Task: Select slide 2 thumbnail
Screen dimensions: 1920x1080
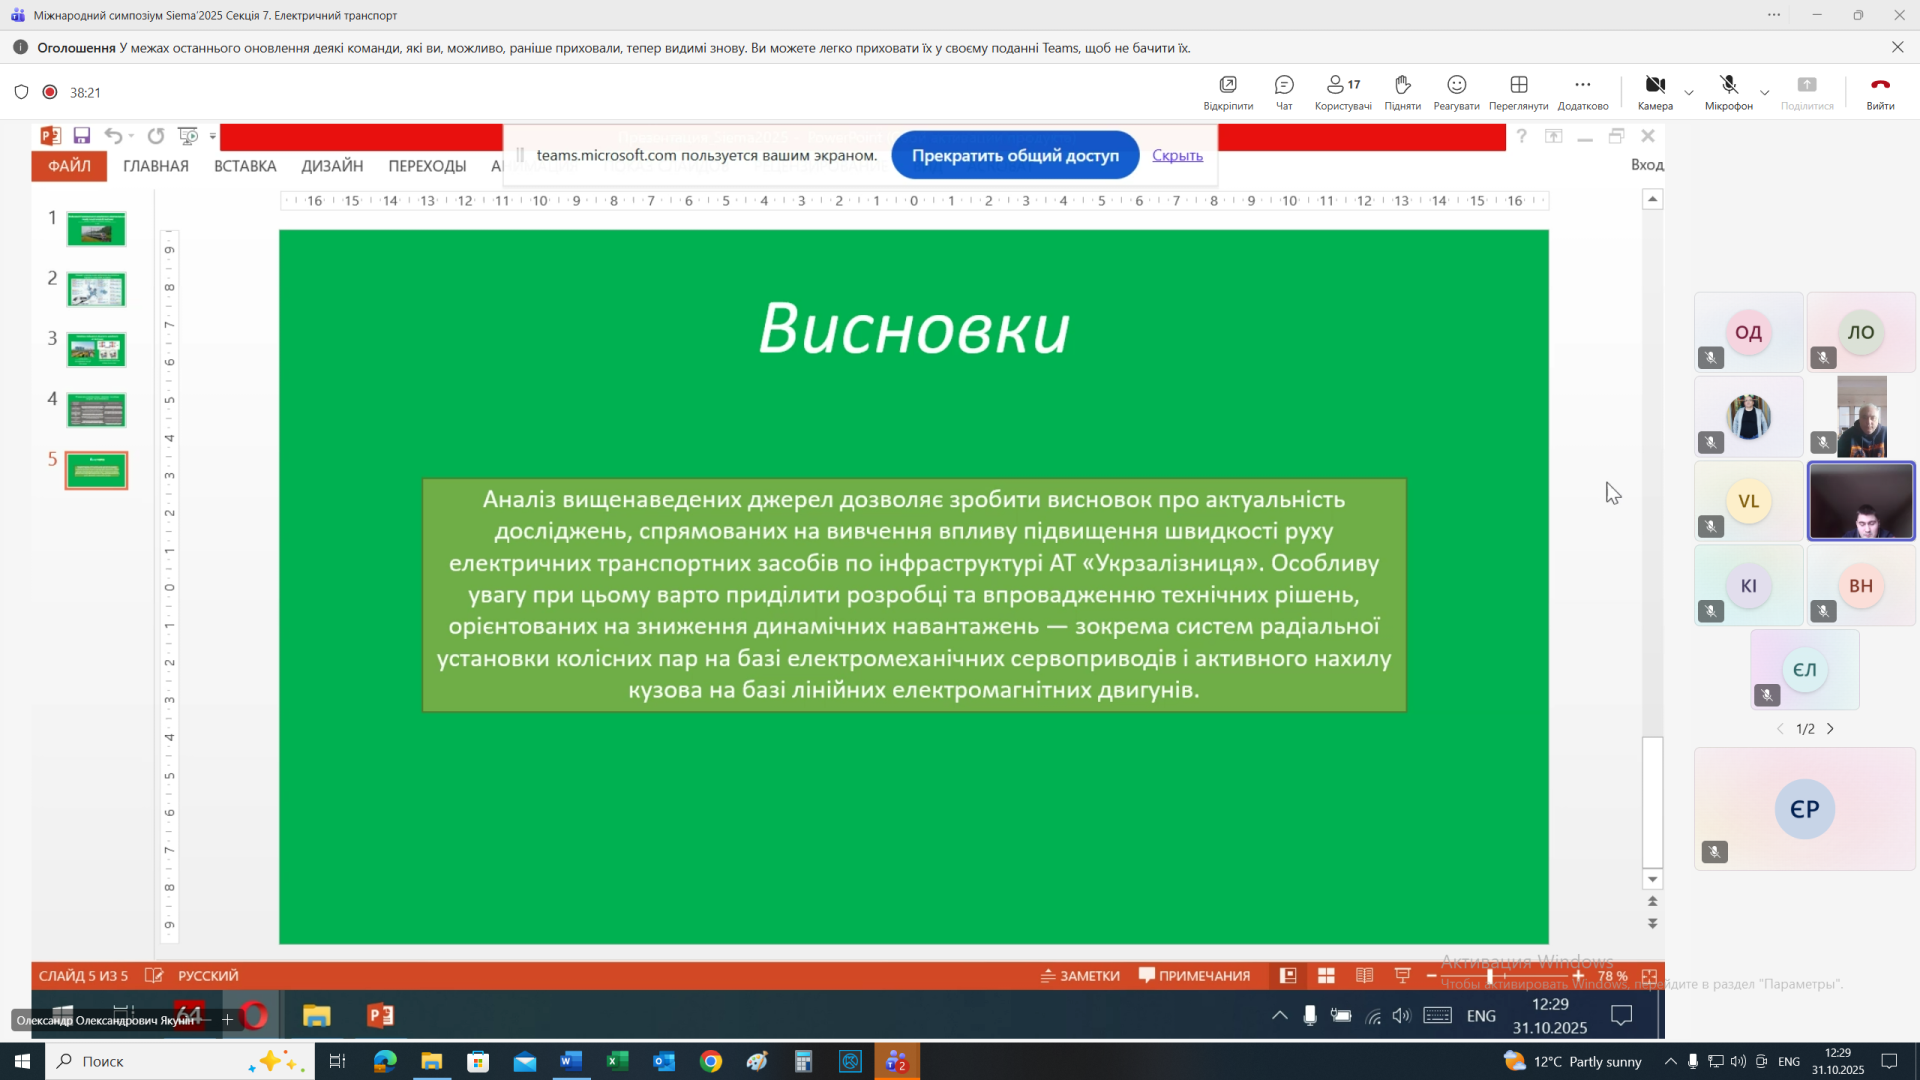Action: tap(96, 290)
